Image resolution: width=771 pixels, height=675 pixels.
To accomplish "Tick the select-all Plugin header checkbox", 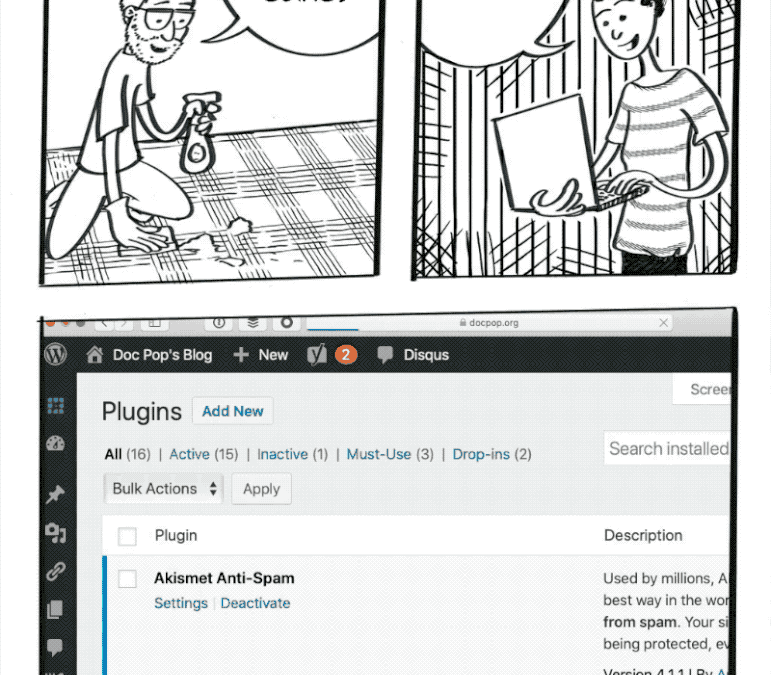I will pyautogui.click(x=127, y=537).
